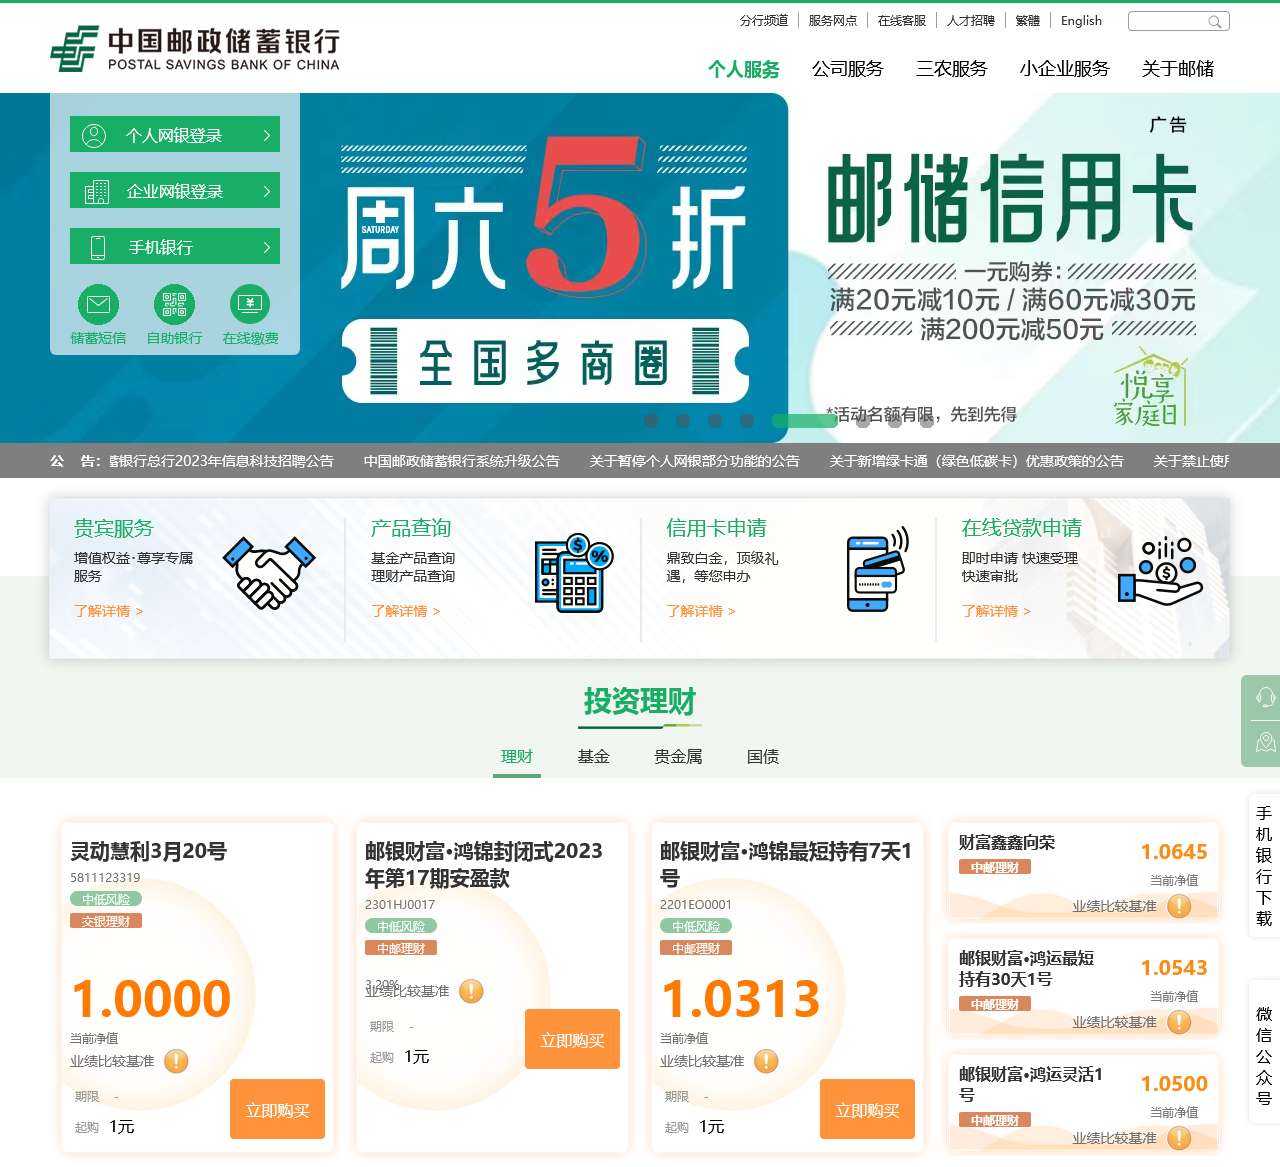
Task: Click the product code 2301HJ0017
Action: coord(400,905)
